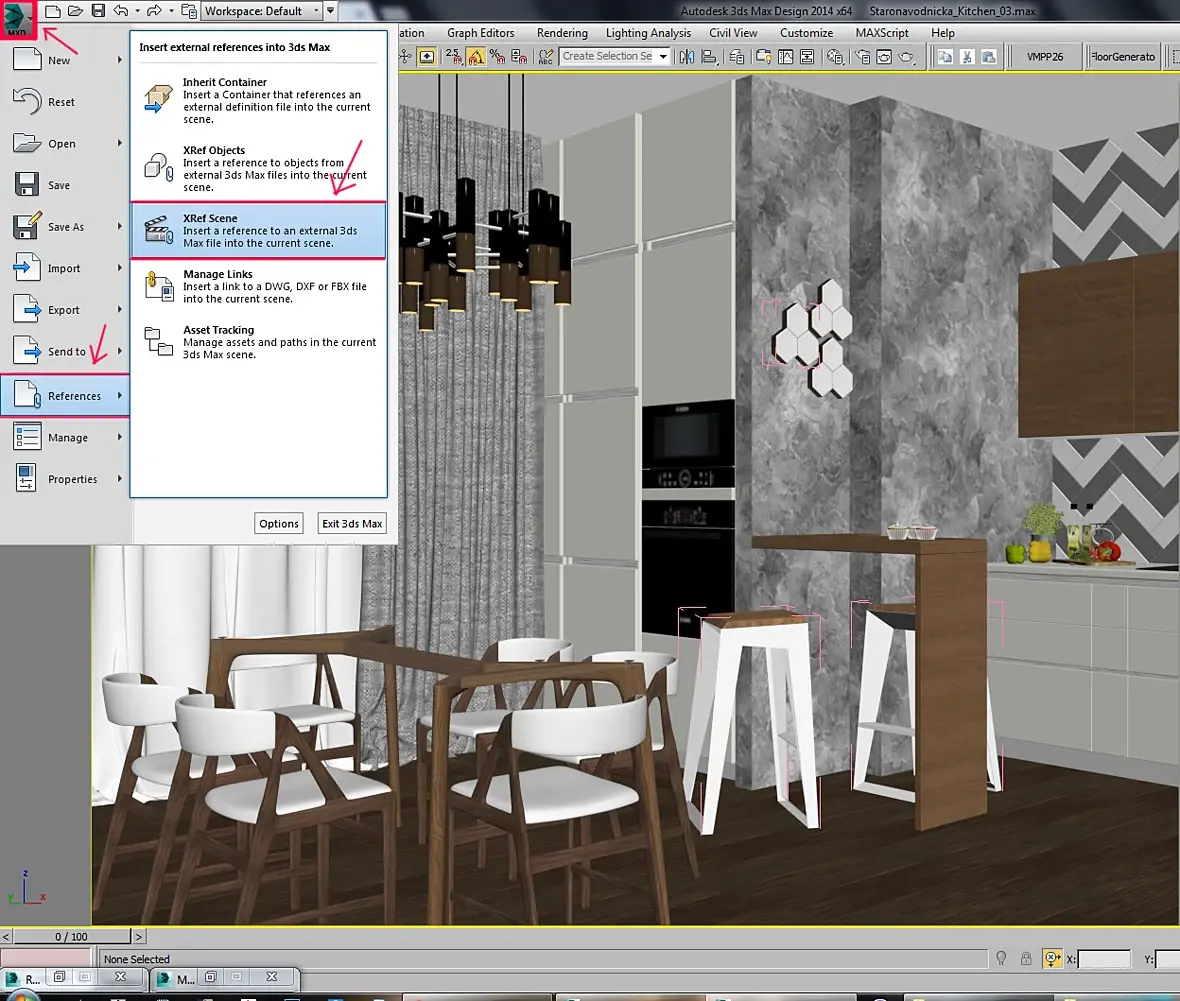Click the FloorGenerator toolbar button

click(x=1123, y=56)
